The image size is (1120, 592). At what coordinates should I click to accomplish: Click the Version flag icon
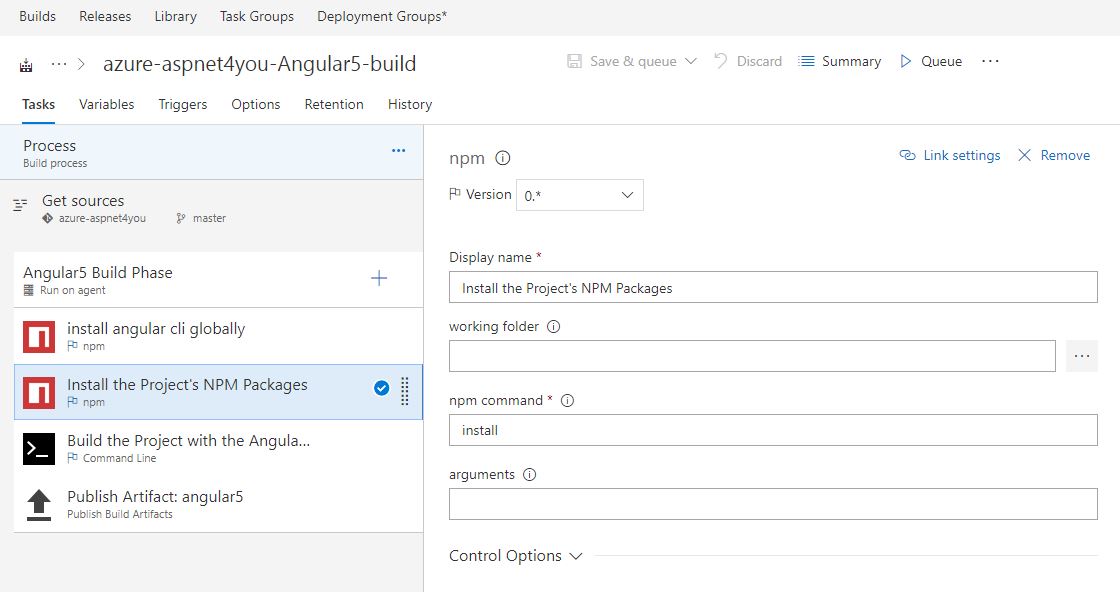click(x=454, y=194)
